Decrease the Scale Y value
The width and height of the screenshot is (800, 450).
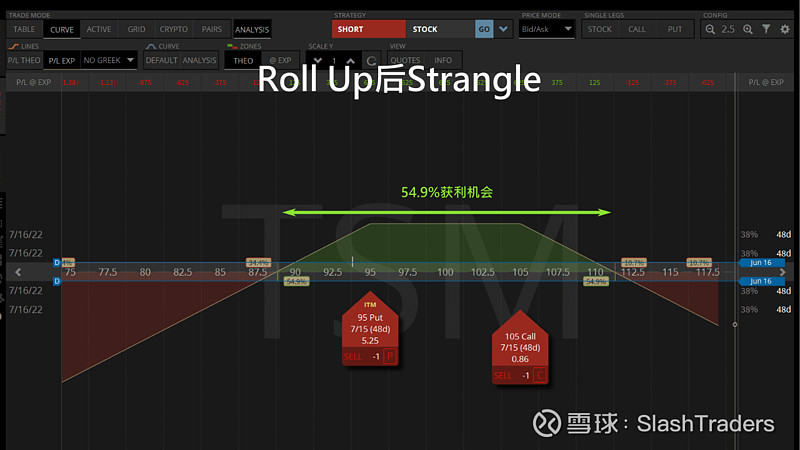317,60
